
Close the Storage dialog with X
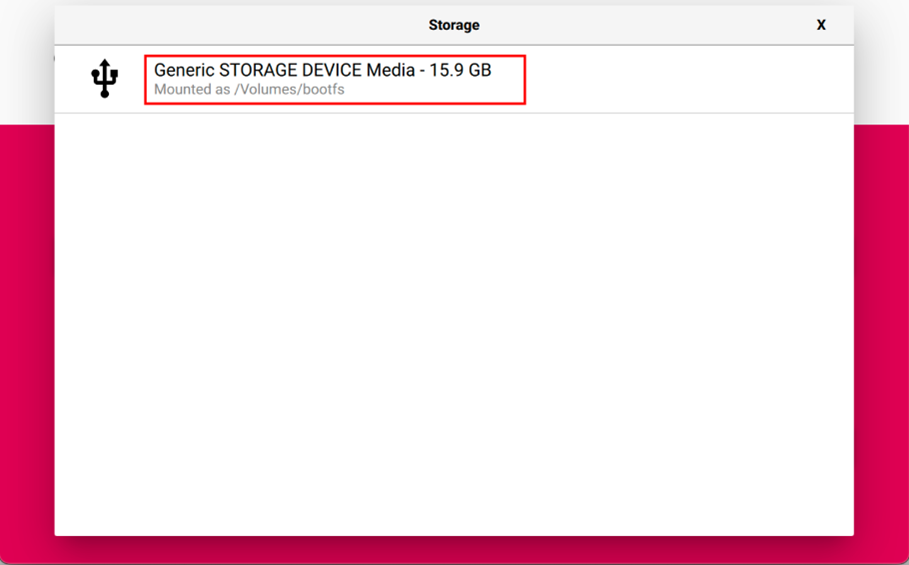[821, 25]
